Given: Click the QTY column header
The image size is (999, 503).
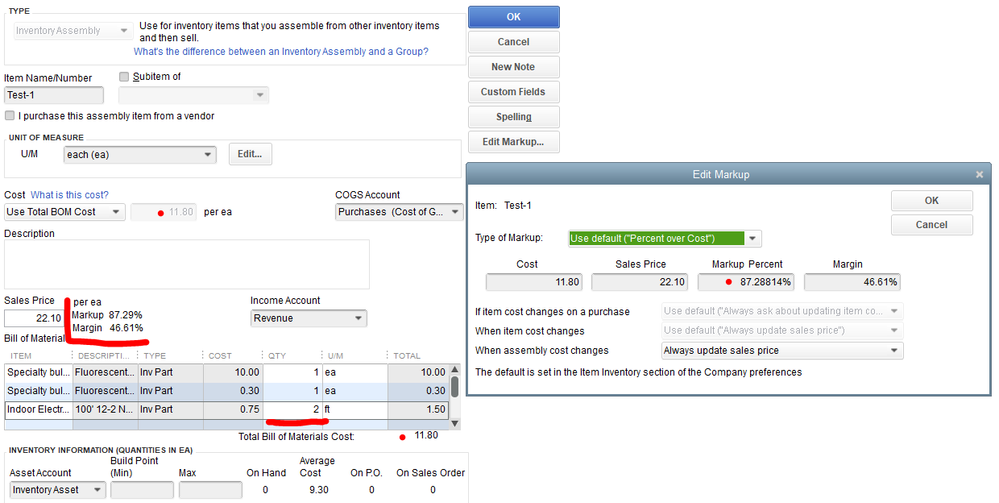Looking at the screenshot, I should coord(292,356).
